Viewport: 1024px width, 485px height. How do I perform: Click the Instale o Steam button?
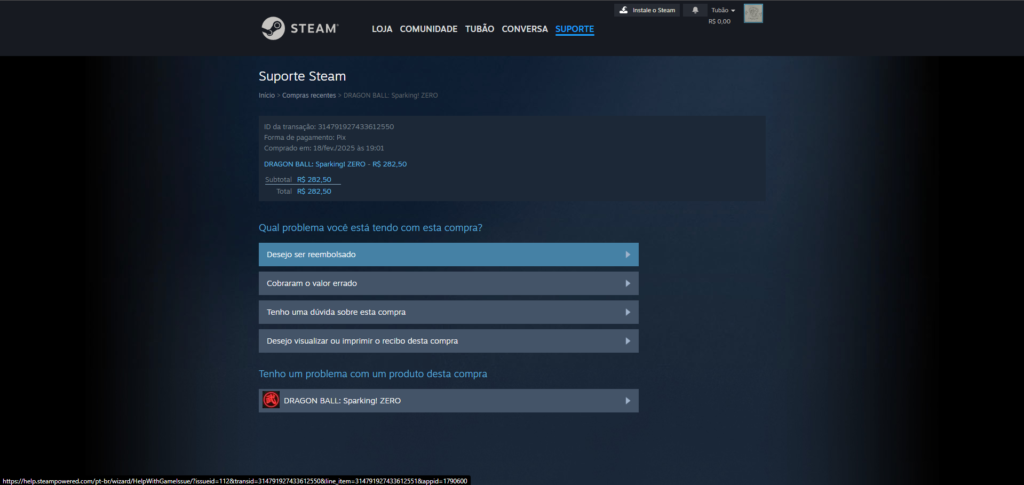coord(647,10)
